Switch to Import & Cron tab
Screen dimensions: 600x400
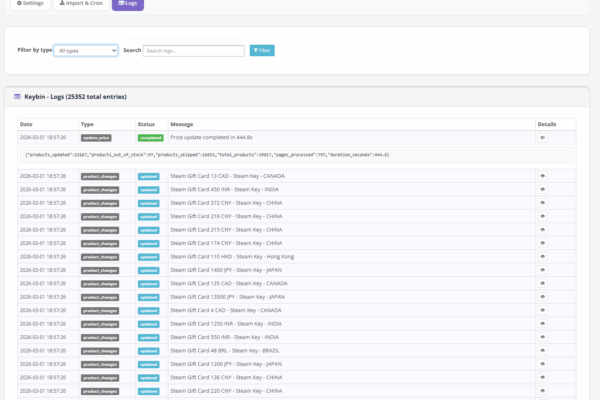(x=78, y=4)
